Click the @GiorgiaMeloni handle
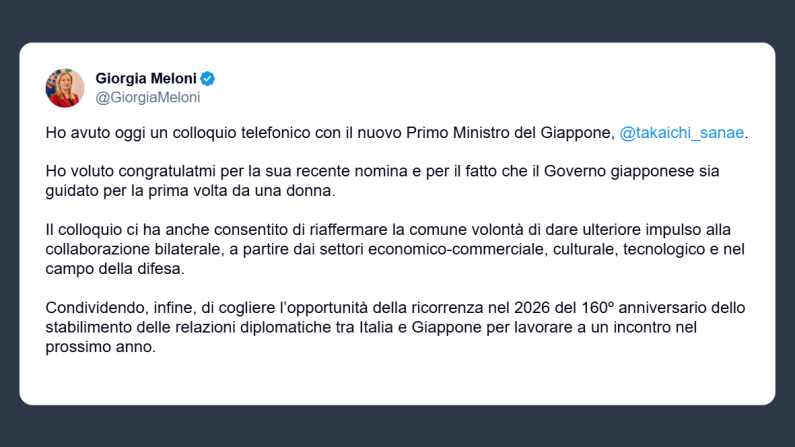795x447 pixels. (147, 97)
